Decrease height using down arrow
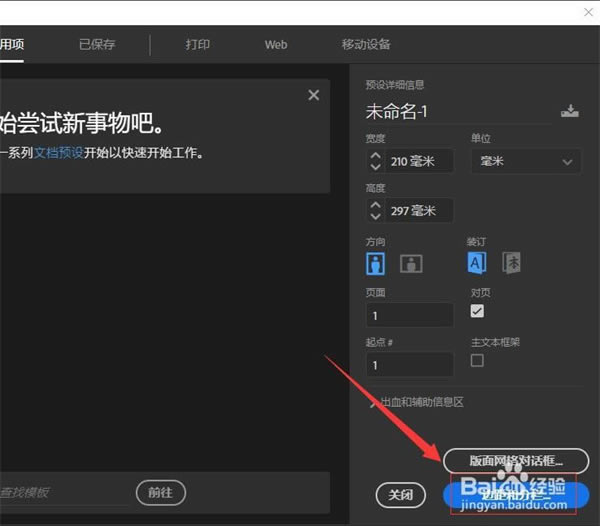The height and width of the screenshot is (526, 600). [375, 217]
